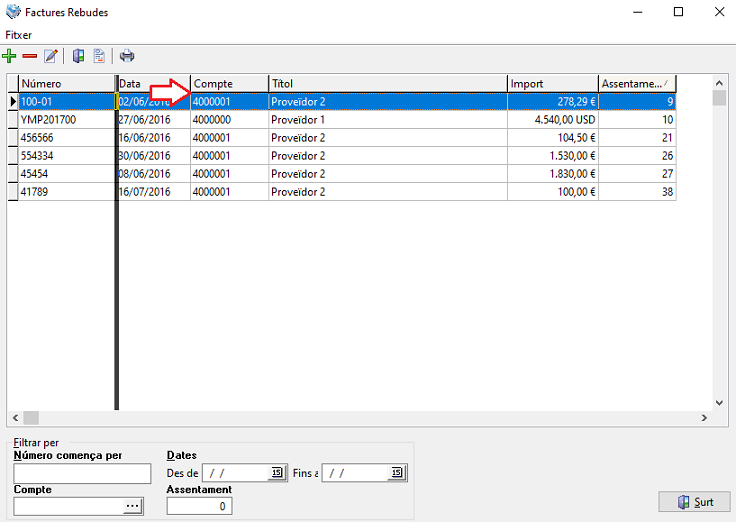Click the date 27/06/2016 cell
Viewport: 736px width, 522px height.
[154, 120]
